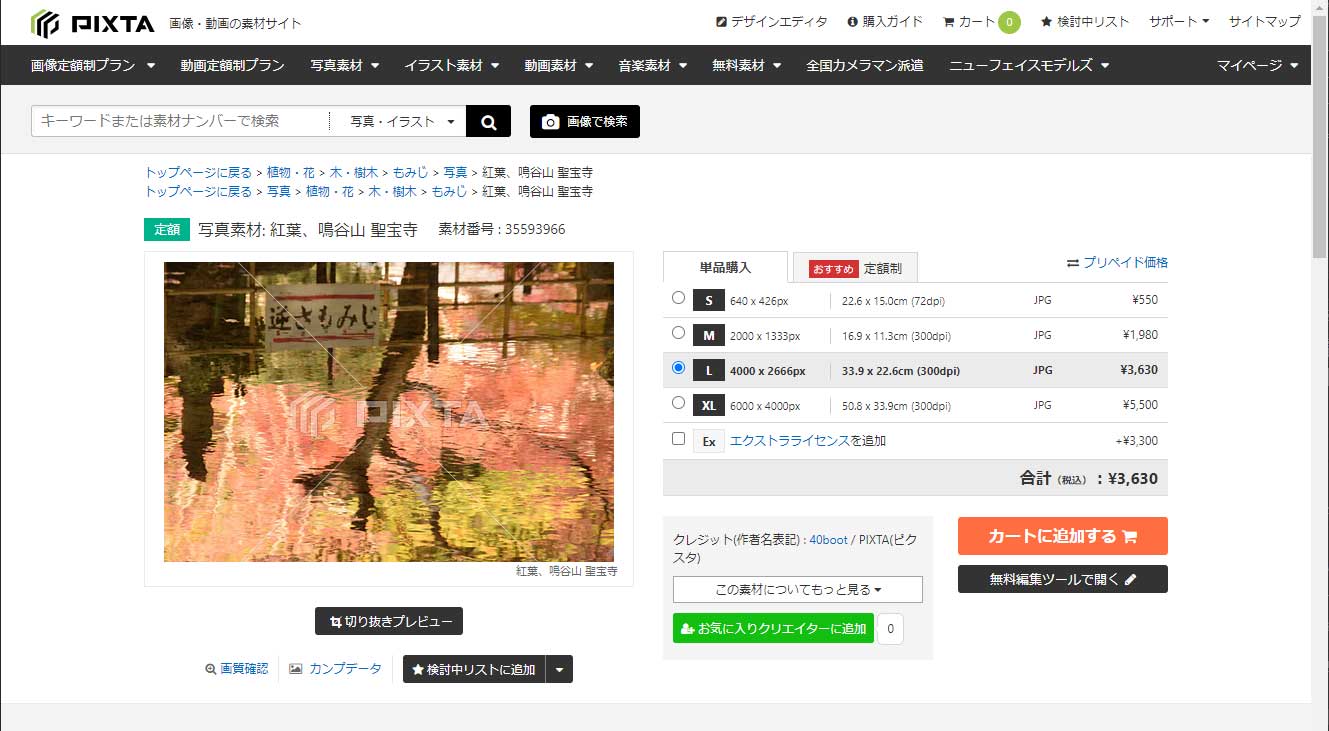The image size is (1329, 731).
Task: Open the design editor link
Action: [x=771, y=22]
